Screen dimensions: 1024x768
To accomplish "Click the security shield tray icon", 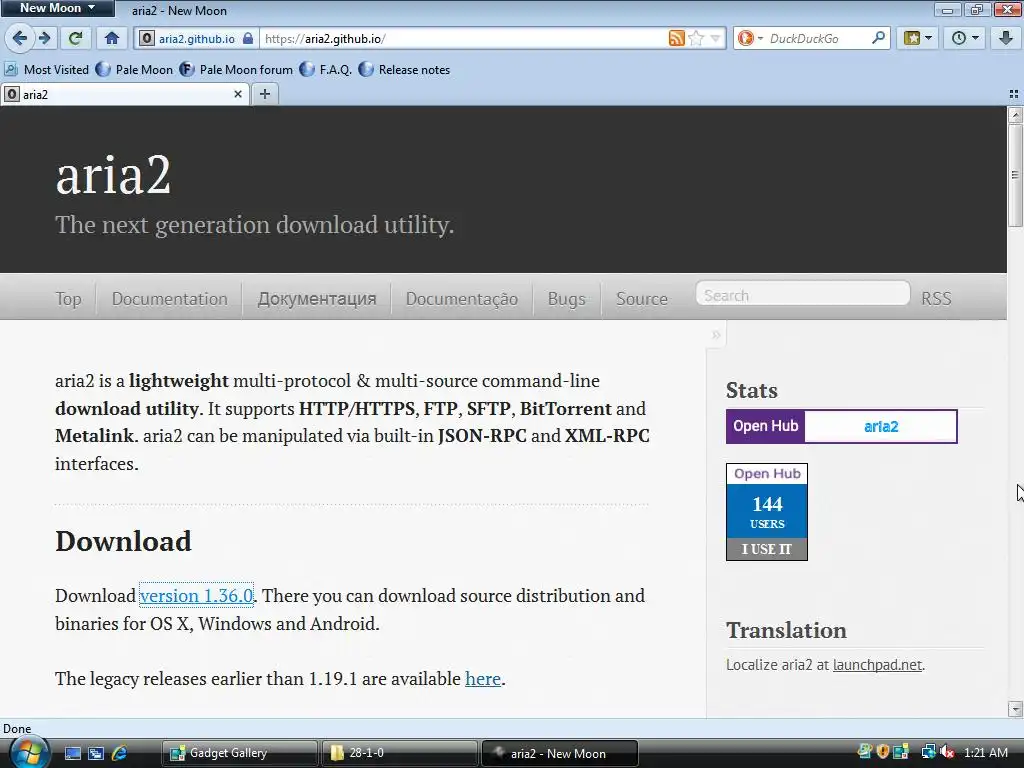I will [883, 752].
